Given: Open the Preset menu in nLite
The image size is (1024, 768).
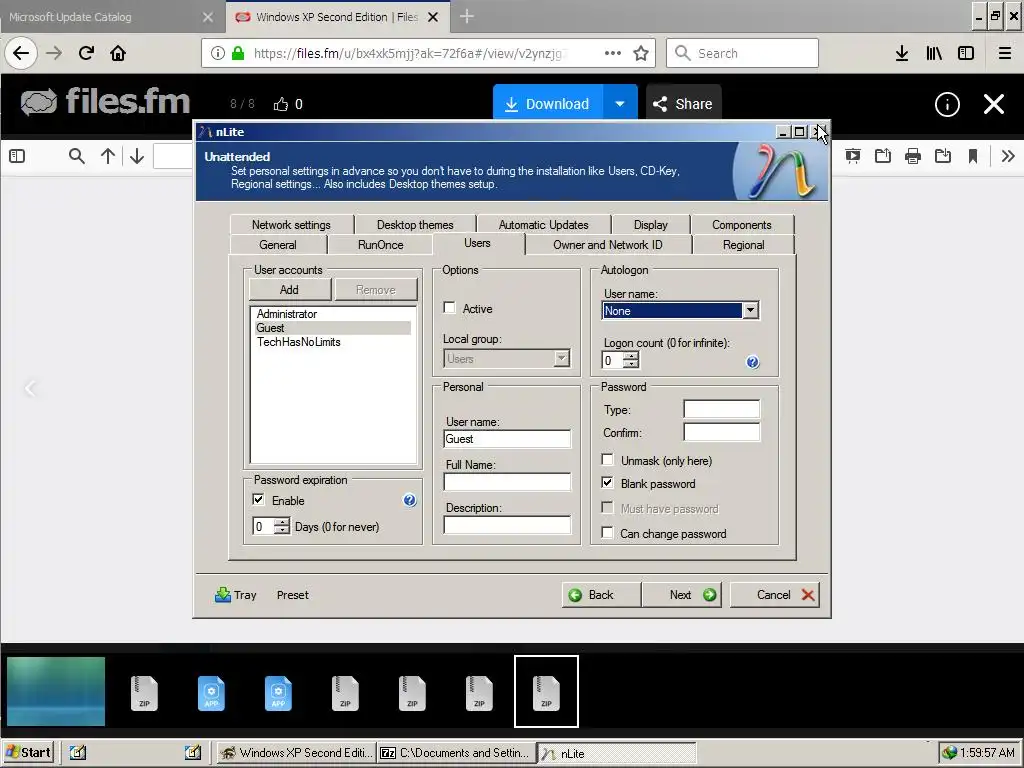Looking at the screenshot, I should (x=293, y=595).
